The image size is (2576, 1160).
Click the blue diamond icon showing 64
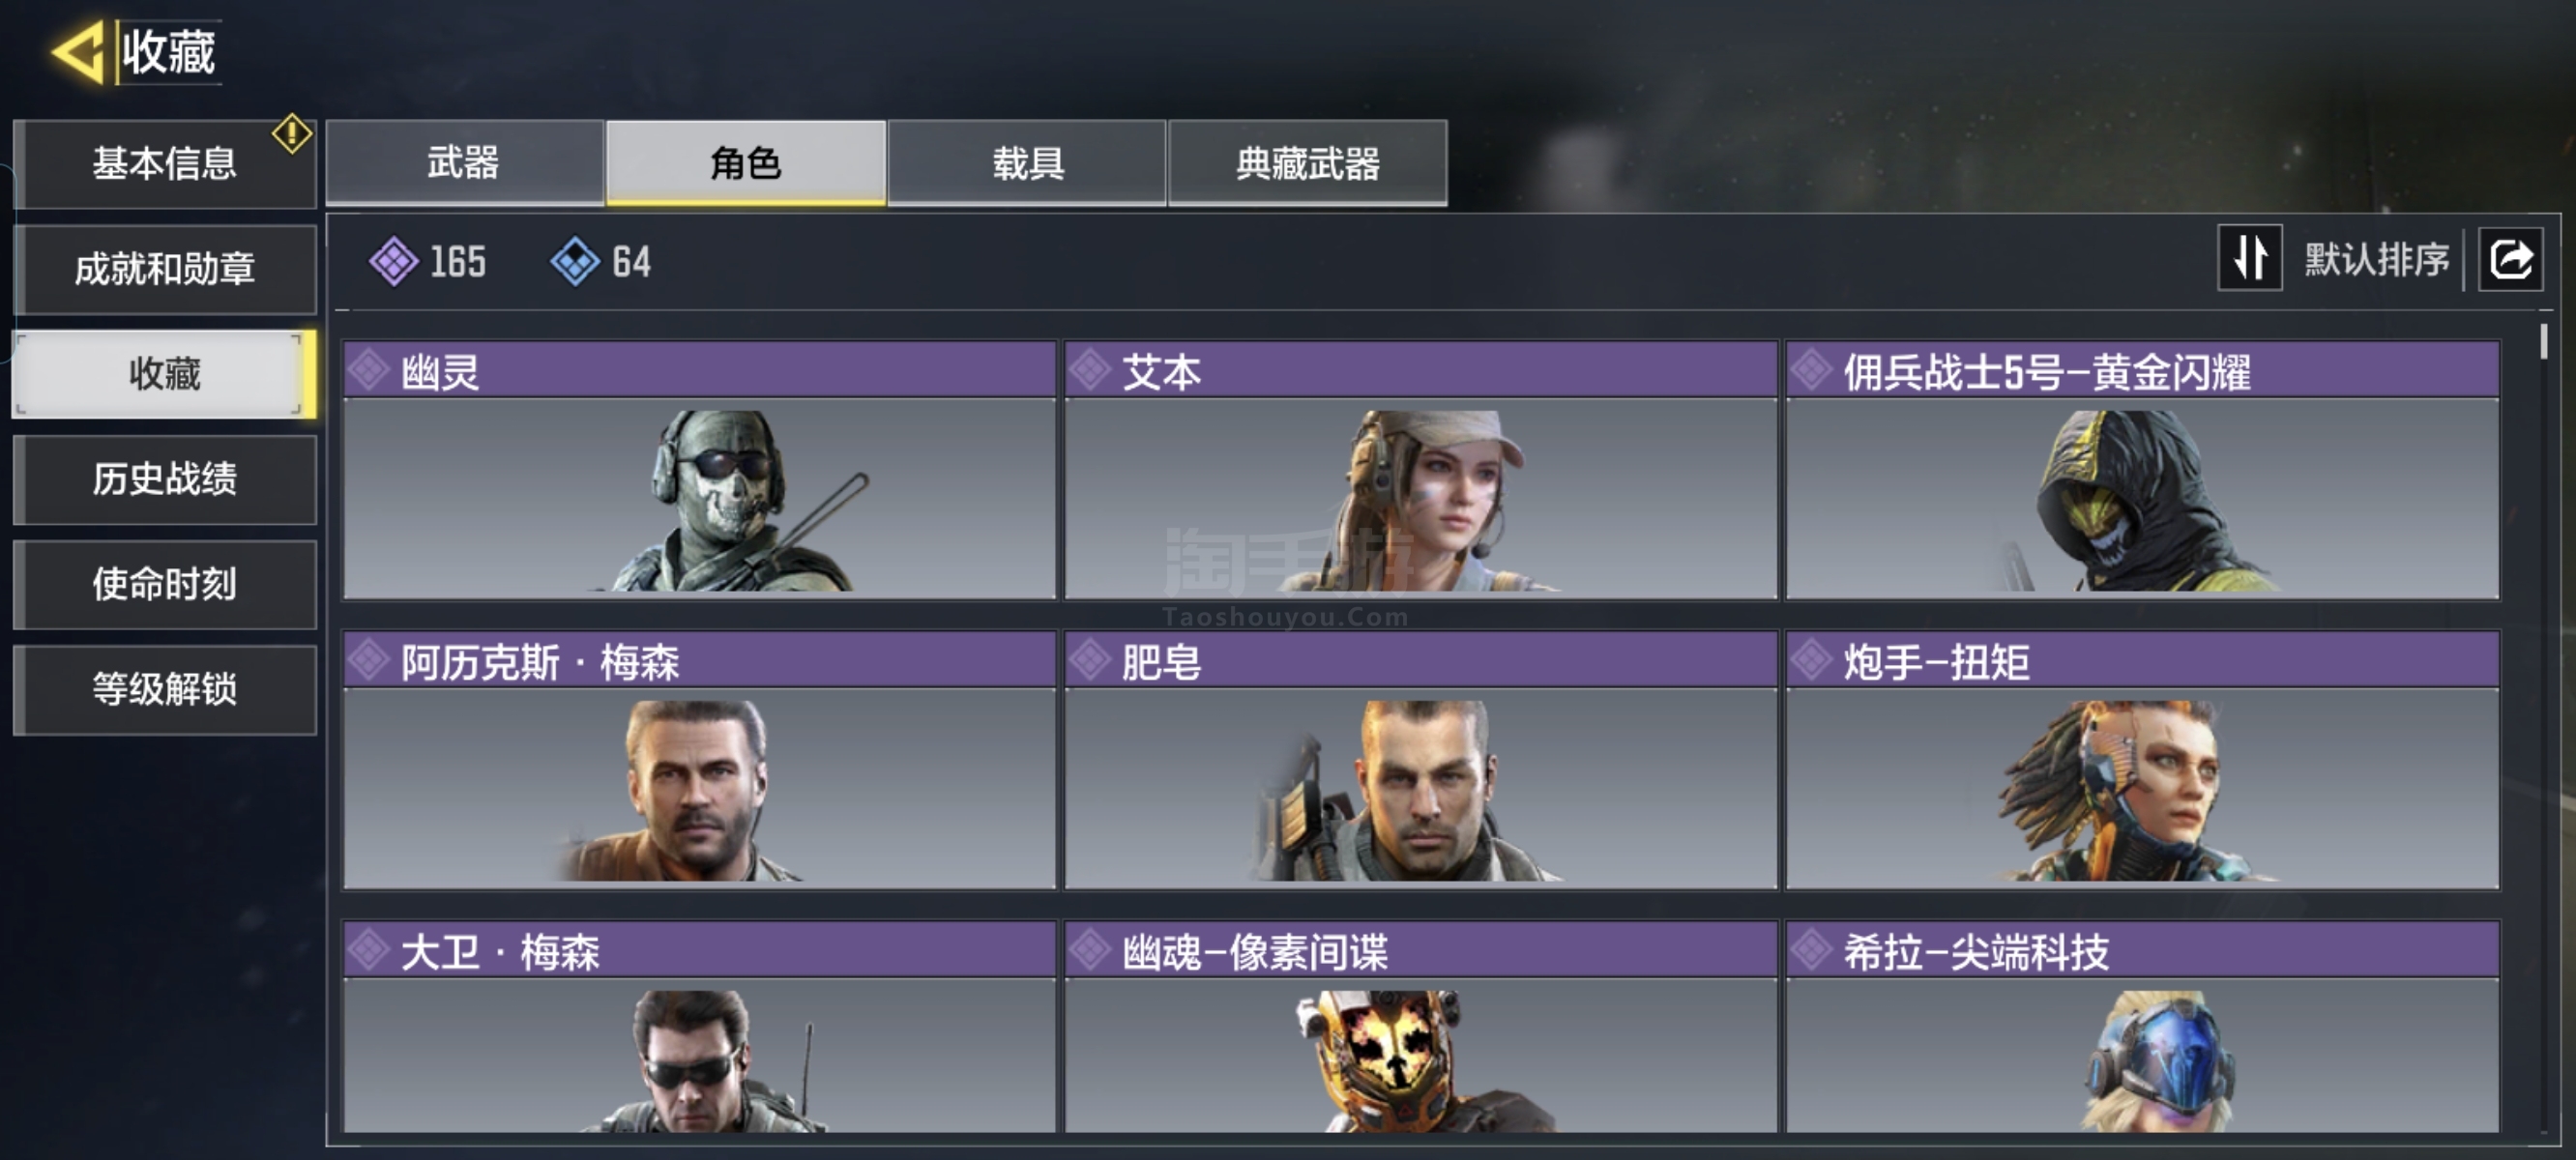click(576, 262)
